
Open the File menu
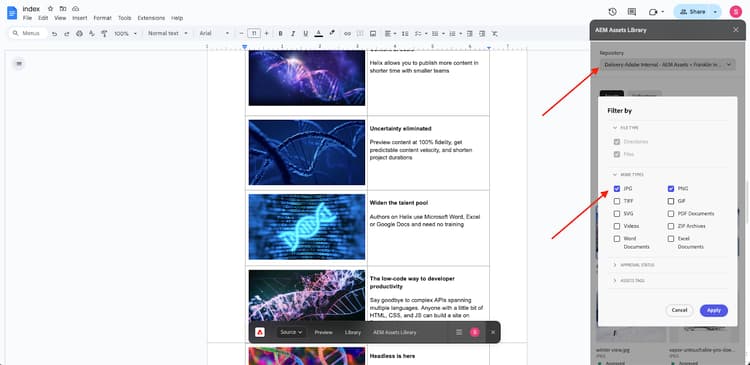pyautogui.click(x=27, y=18)
